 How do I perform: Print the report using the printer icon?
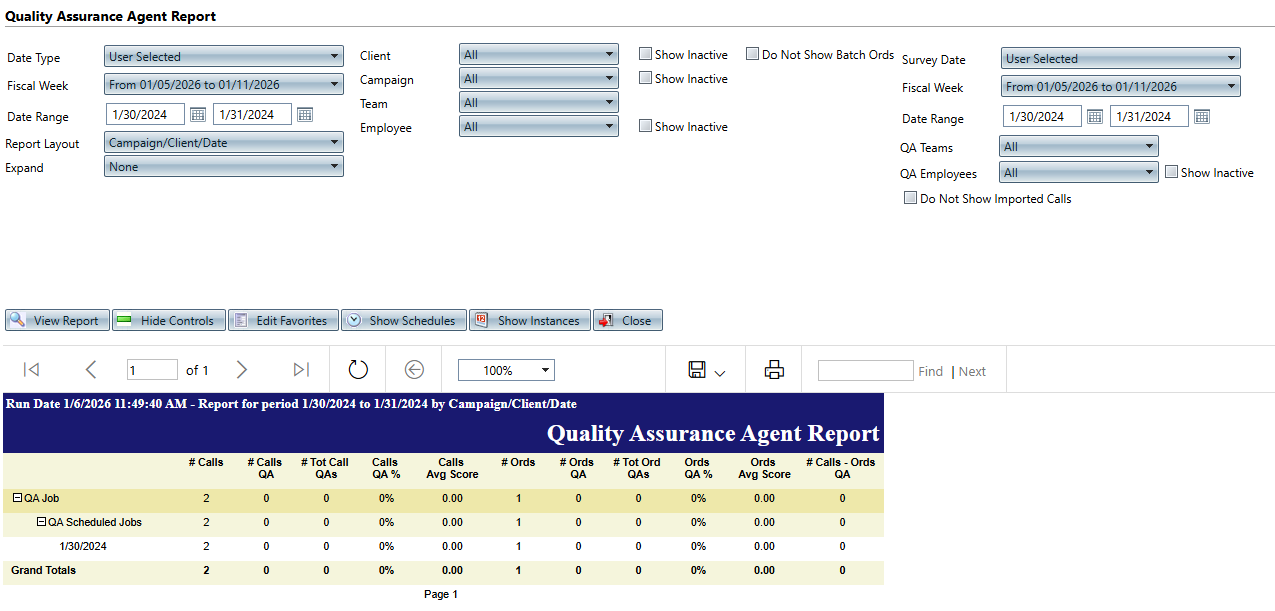tap(774, 370)
